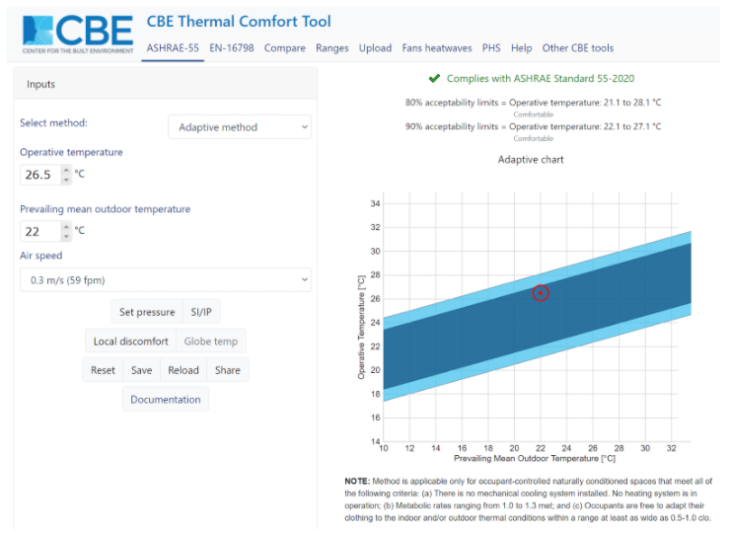
Task: Open the Documentation link button
Action: [165, 399]
